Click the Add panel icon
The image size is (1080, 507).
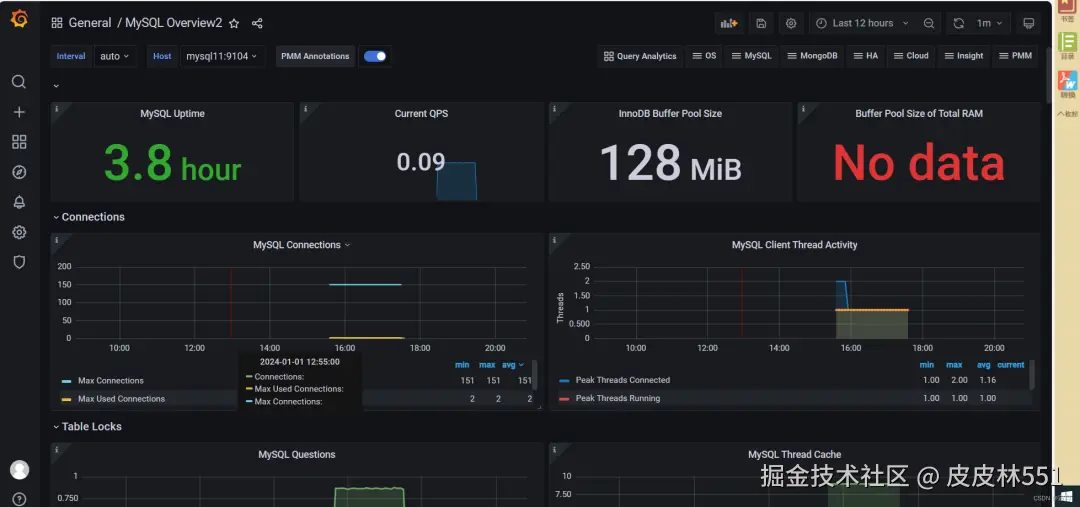729,23
